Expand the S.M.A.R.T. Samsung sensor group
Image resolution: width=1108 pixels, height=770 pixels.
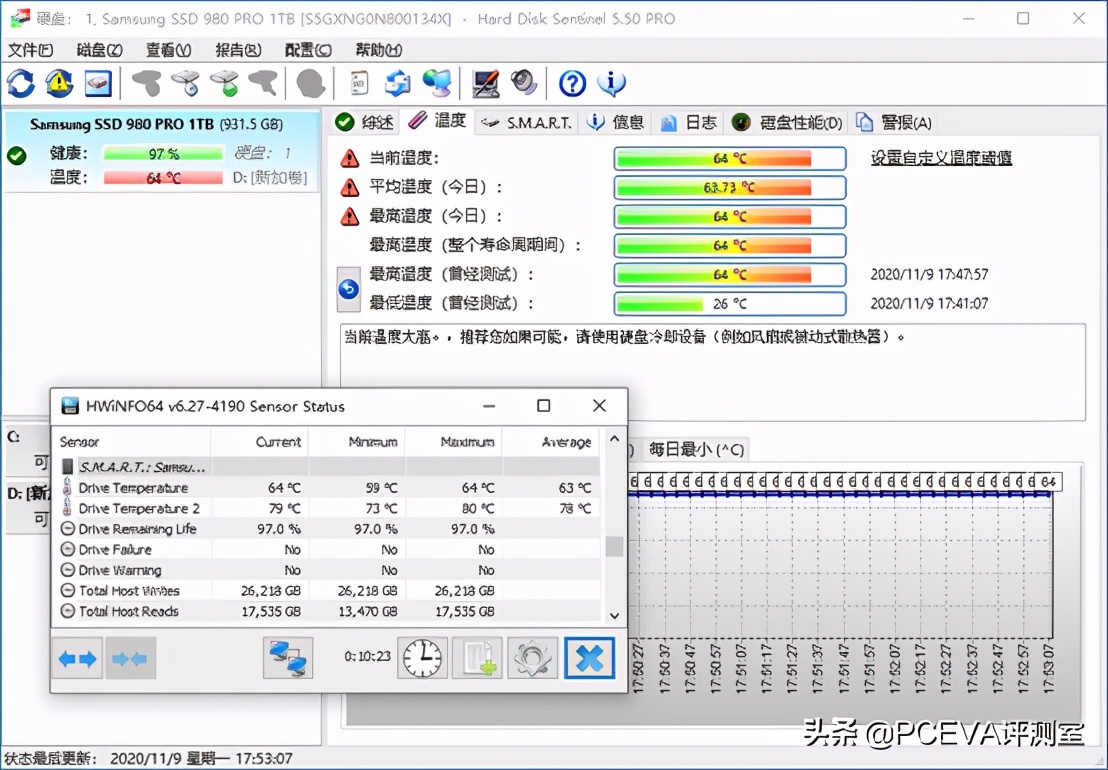67,467
